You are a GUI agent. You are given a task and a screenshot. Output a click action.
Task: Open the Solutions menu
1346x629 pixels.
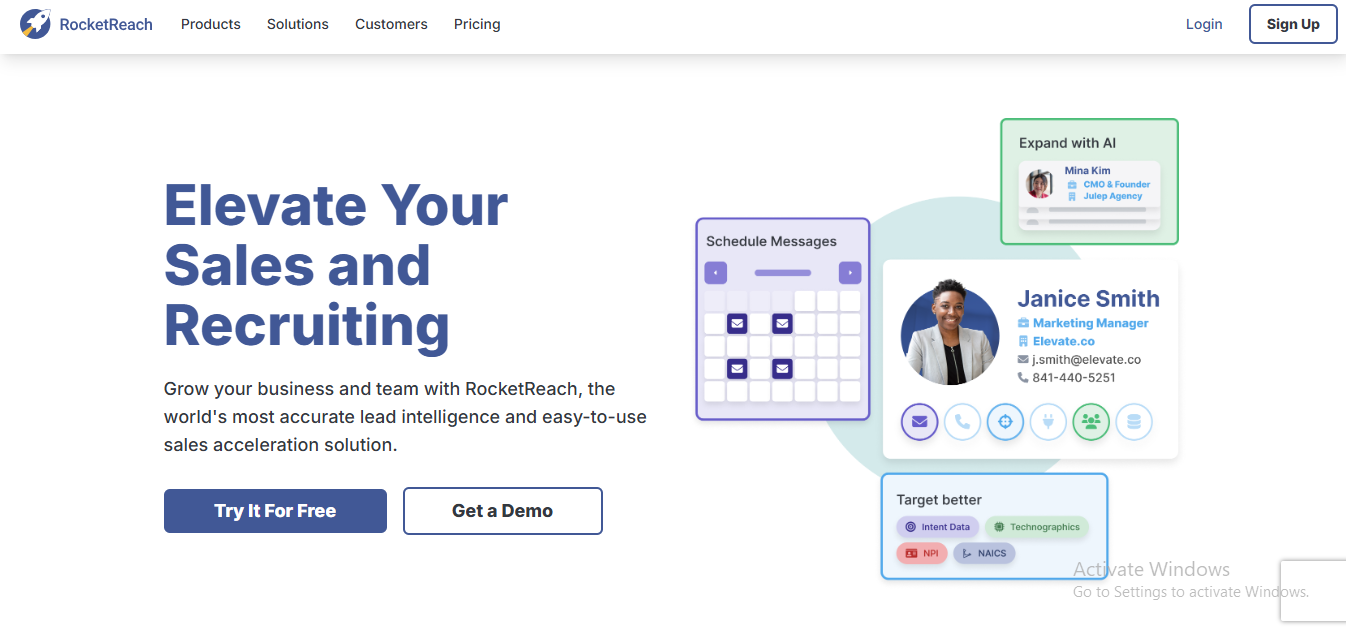click(x=298, y=24)
